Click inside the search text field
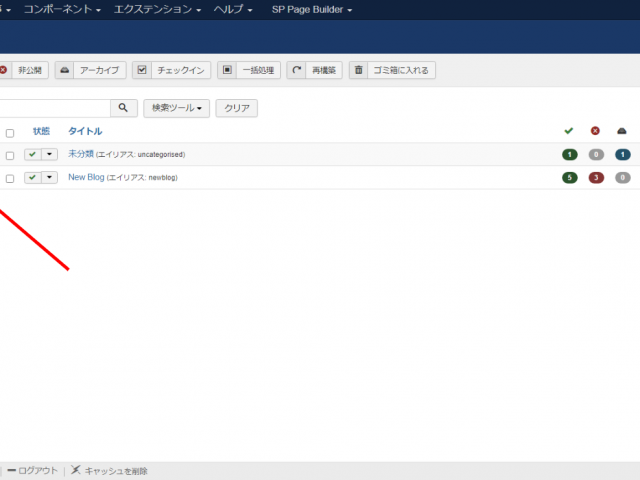The width and height of the screenshot is (640, 480). point(55,108)
